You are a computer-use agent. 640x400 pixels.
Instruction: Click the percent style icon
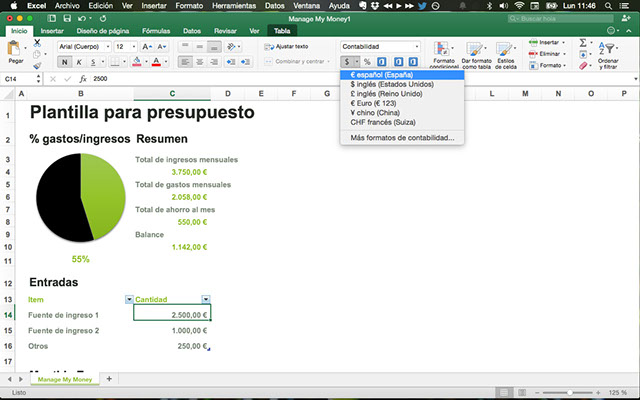point(367,62)
